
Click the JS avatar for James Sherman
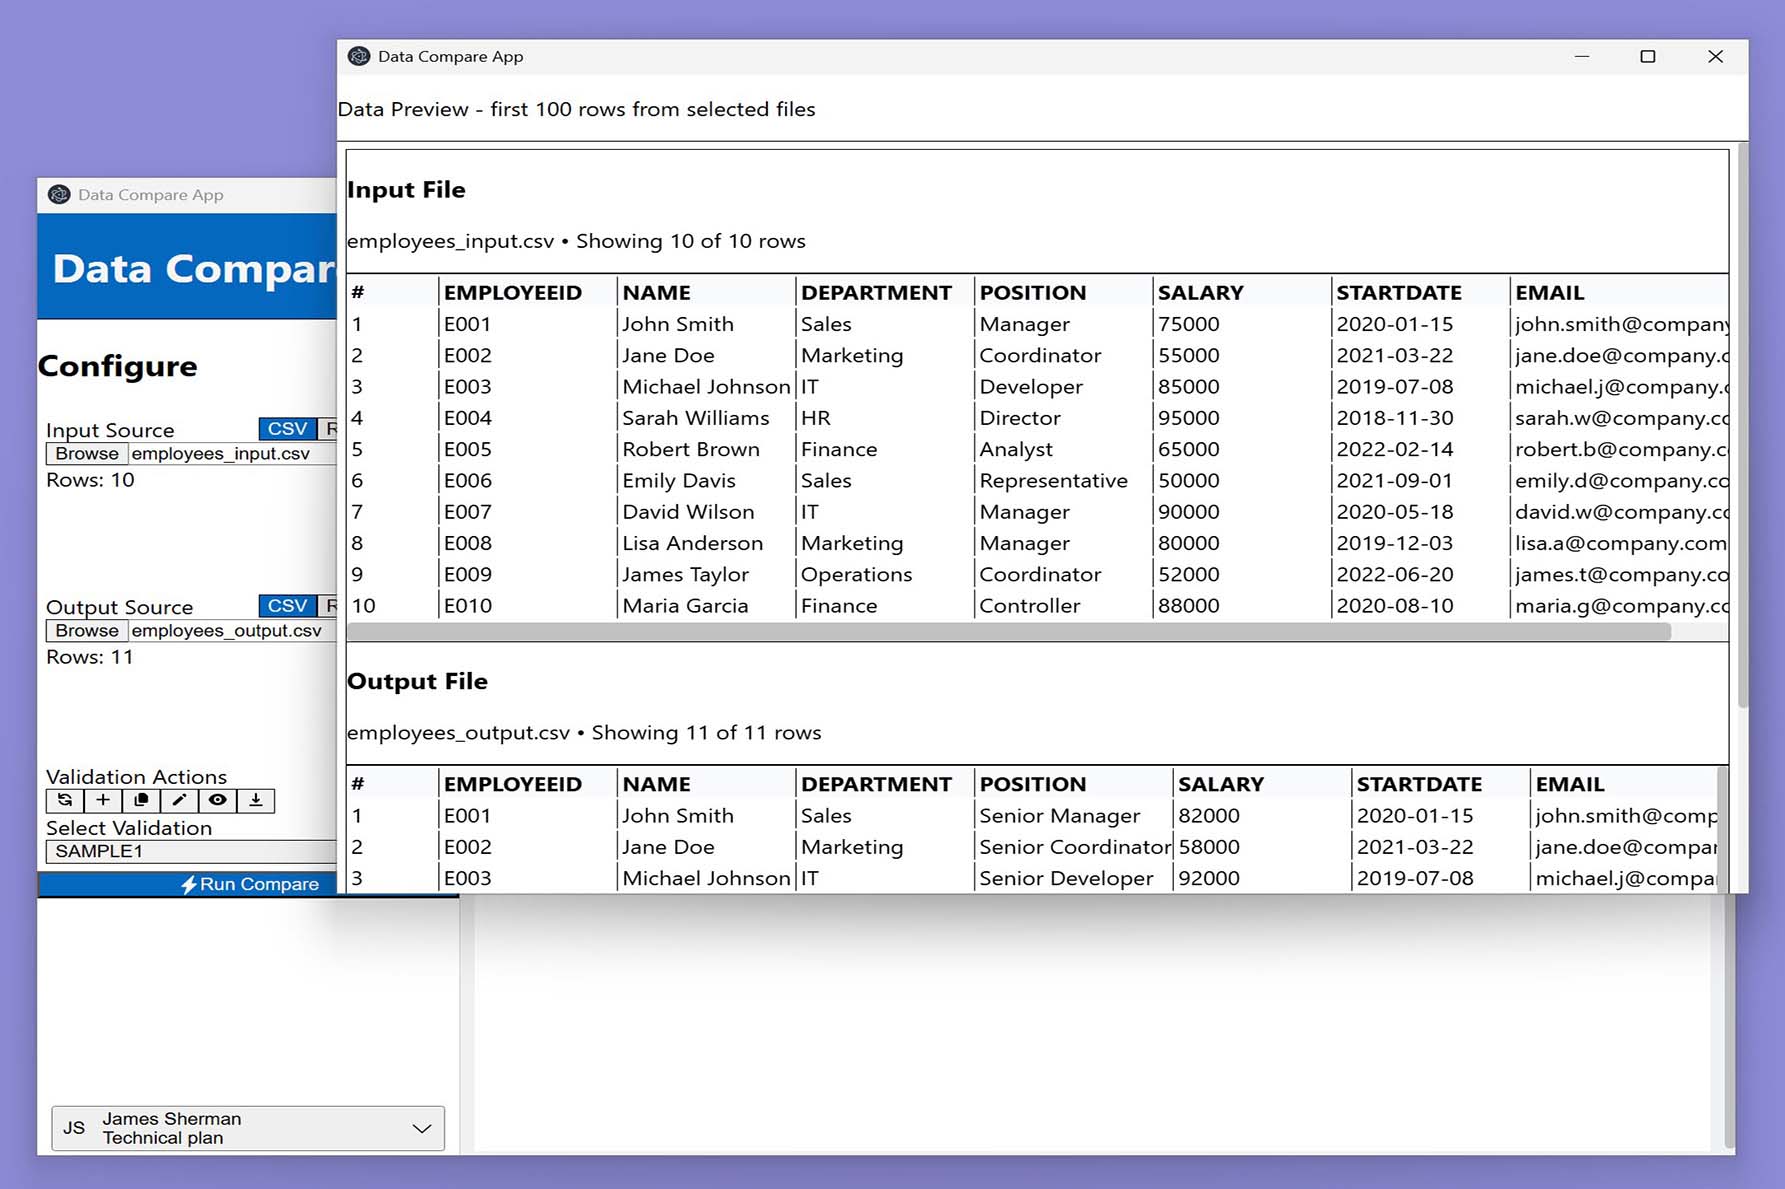(x=72, y=1128)
